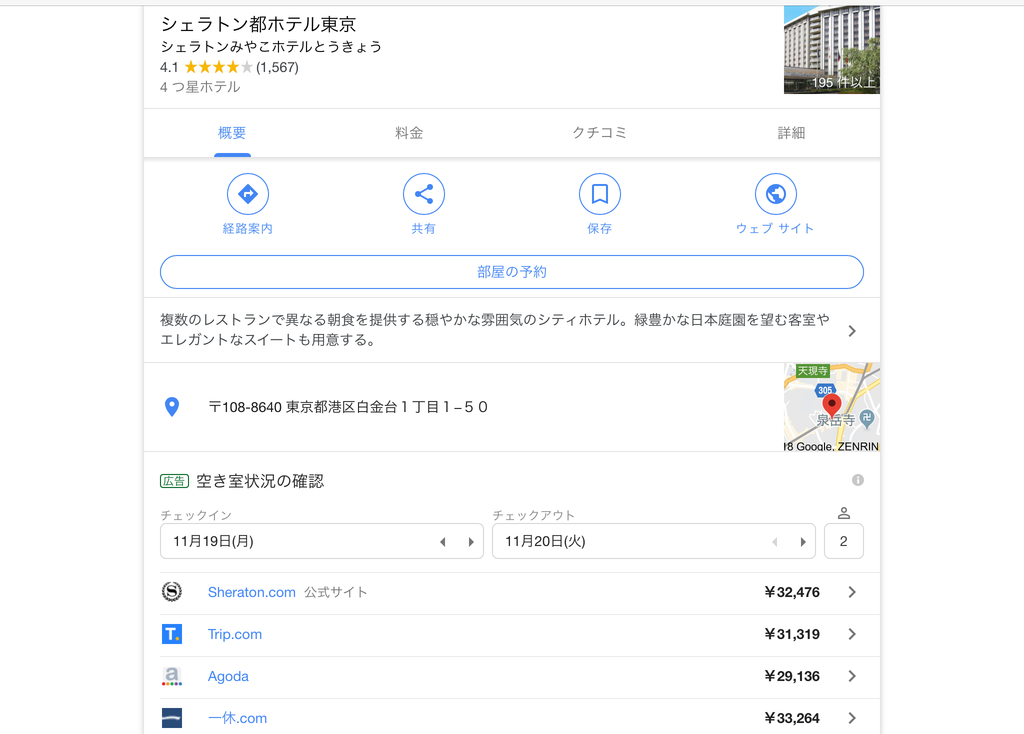The height and width of the screenshot is (734, 1024).
Task: Click the 公式サイト label
Action: pyautogui.click(x=336, y=592)
